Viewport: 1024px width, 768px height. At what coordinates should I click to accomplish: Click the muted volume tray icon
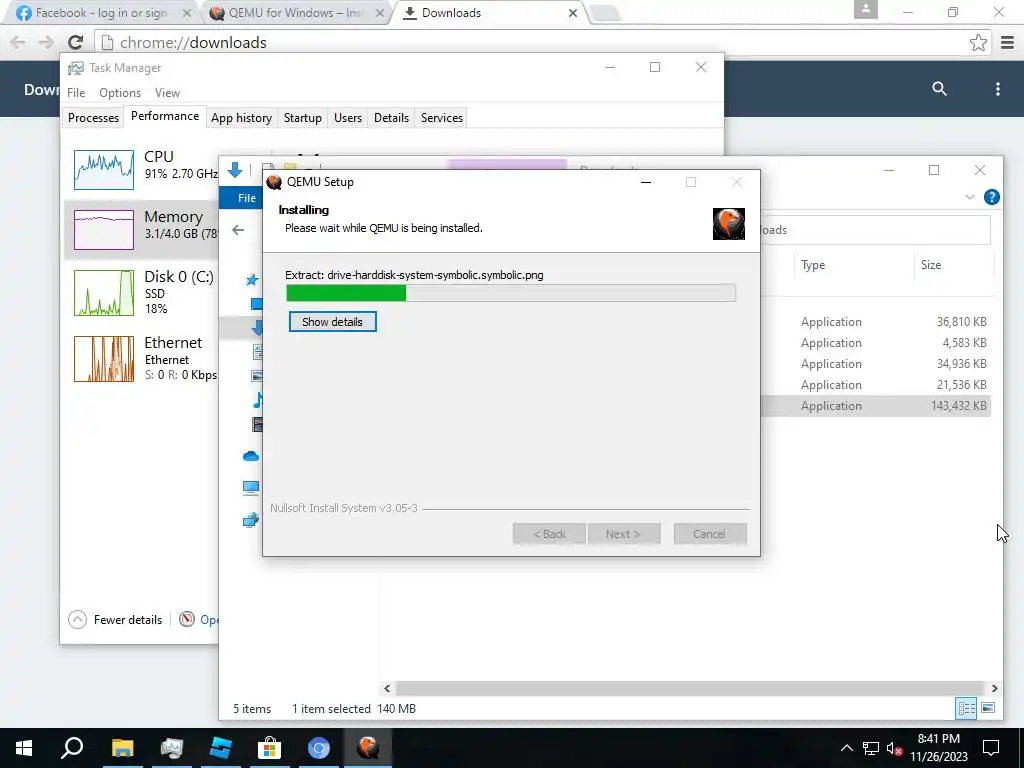point(895,748)
